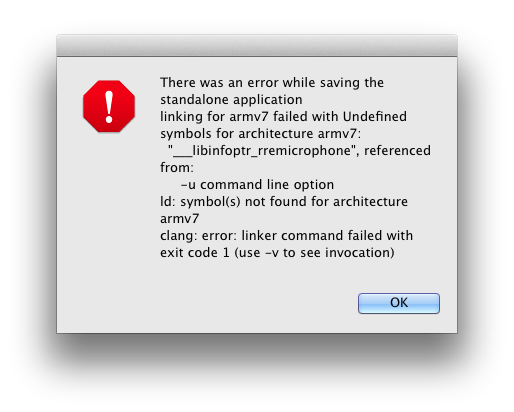Click 'exit code 1 (use -v to see invocation)'

point(277,253)
